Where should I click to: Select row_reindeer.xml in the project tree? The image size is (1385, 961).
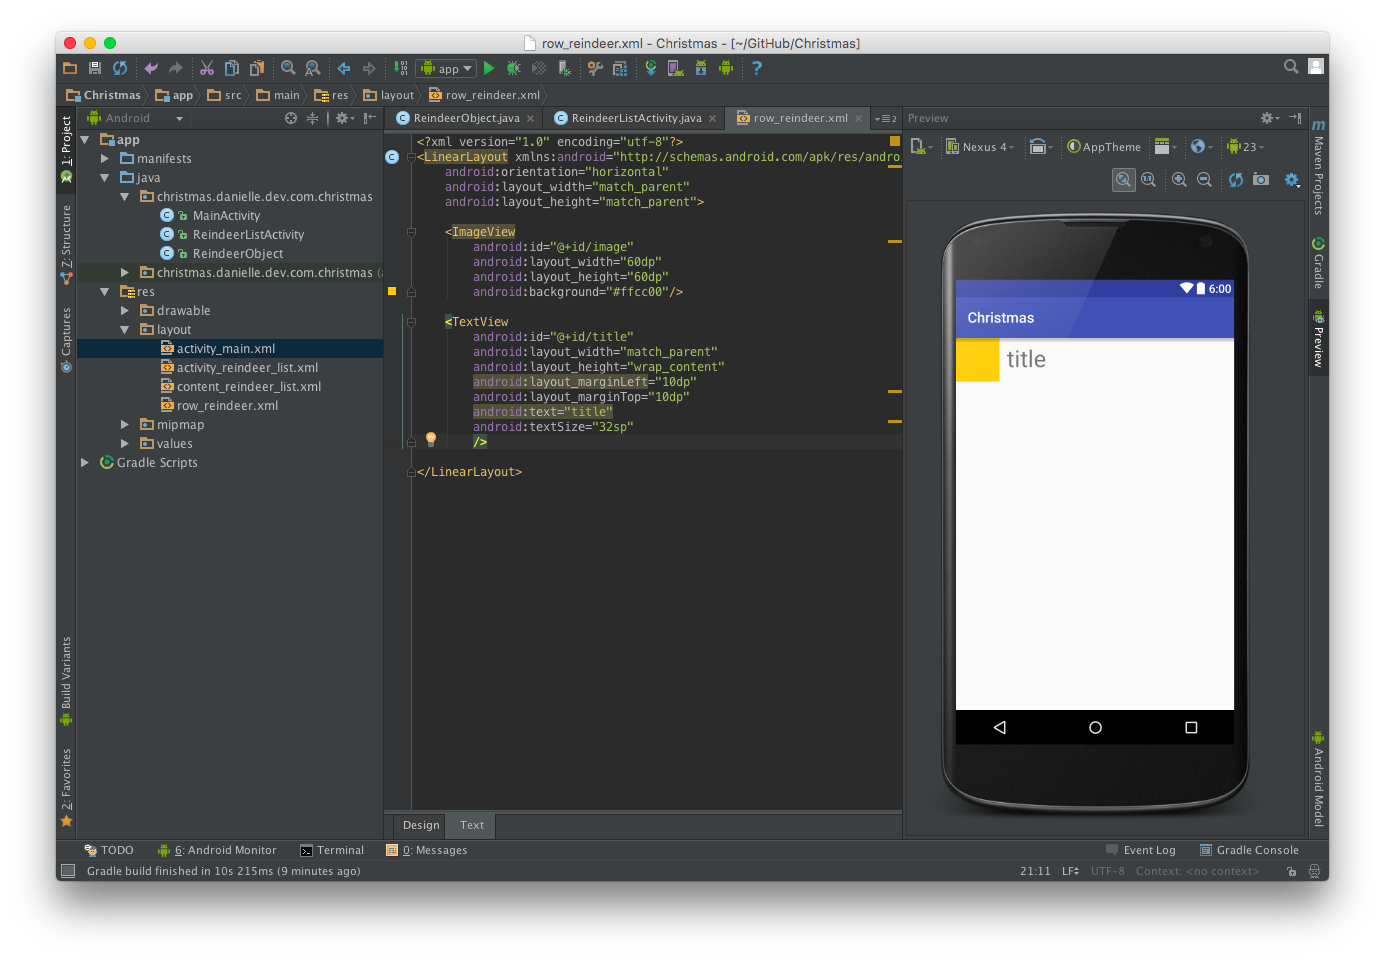coord(227,406)
